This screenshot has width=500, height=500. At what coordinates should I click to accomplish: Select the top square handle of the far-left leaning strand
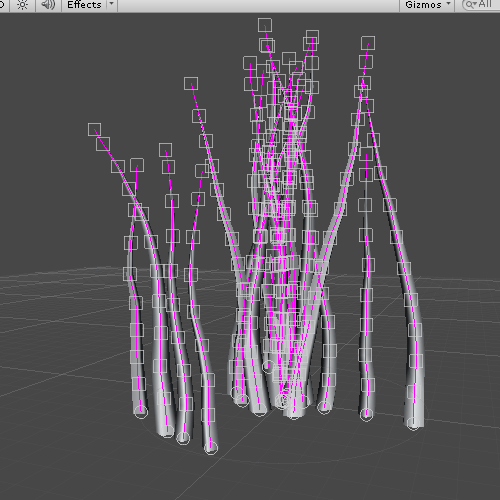pos(95,129)
